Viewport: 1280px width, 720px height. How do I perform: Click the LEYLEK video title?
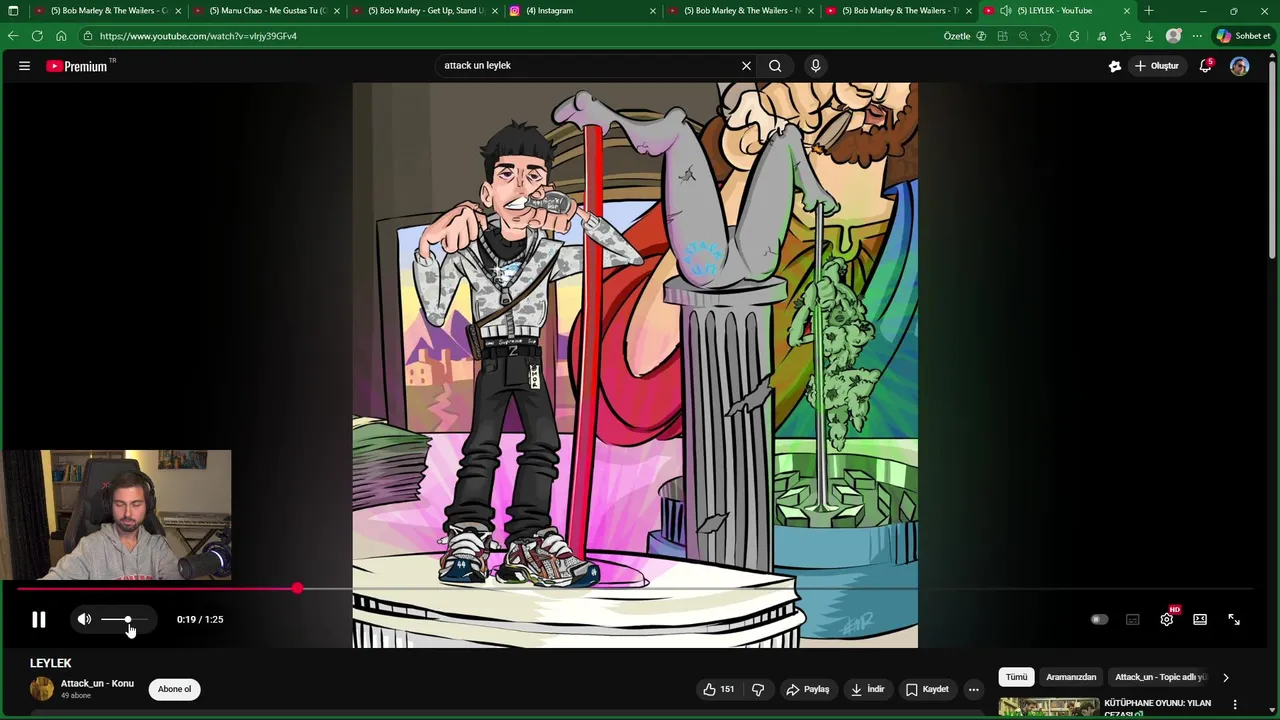point(51,663)
